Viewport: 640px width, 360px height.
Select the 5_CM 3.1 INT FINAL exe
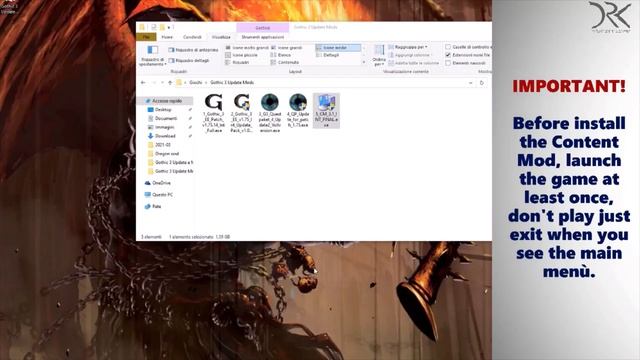point(326,110)
